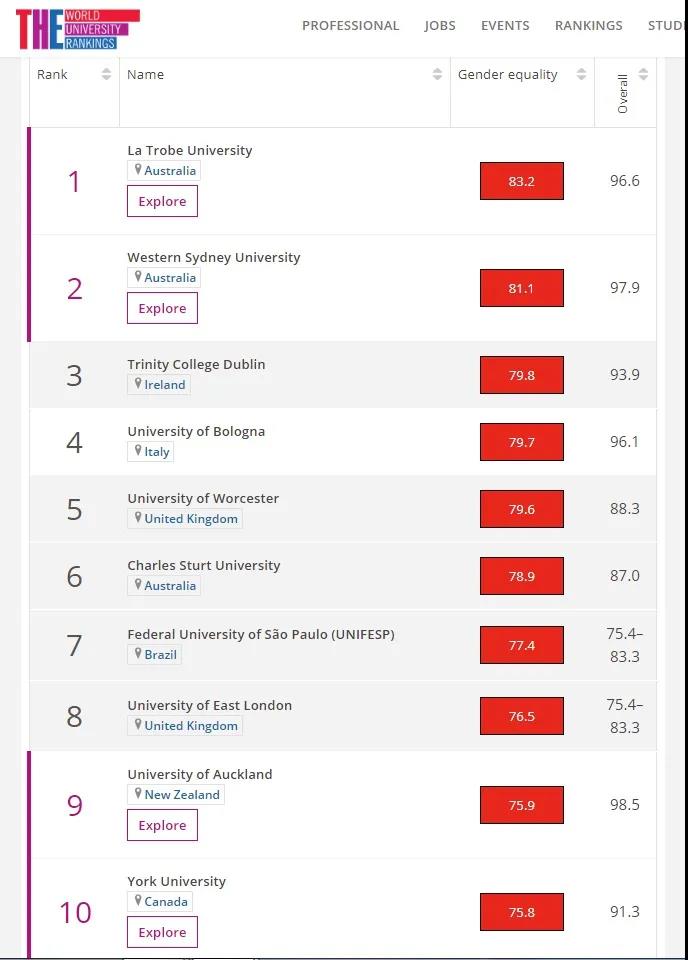Viewport: 688px width, 960px height.
Task: Click La Trobe's red 83.2 score box
Action: (x=521, y=182)
